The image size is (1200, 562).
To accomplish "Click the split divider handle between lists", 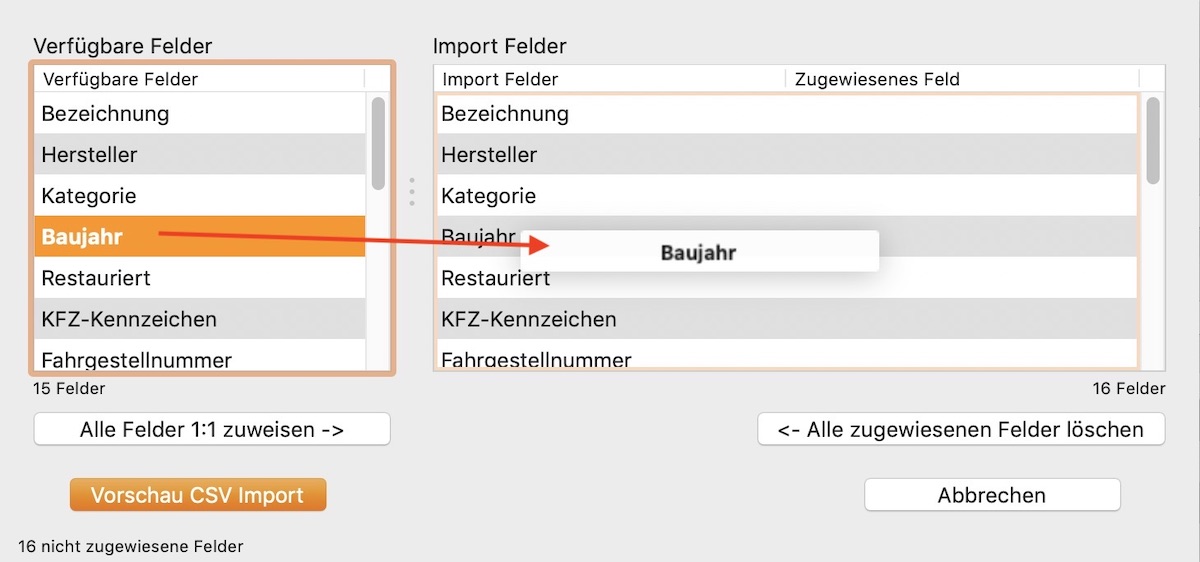I will pos(412,192).
